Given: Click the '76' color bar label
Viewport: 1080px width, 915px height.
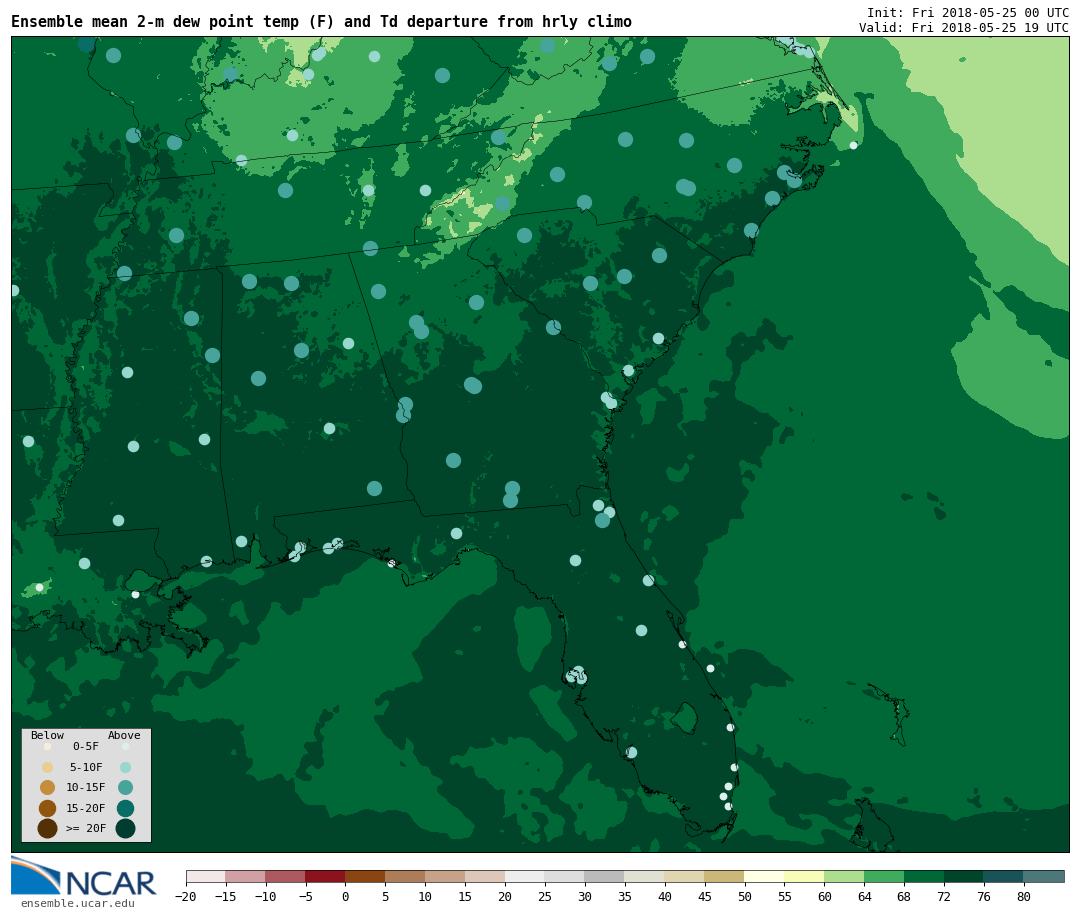Looking at the screenshot, I should (x=984, y=896).
